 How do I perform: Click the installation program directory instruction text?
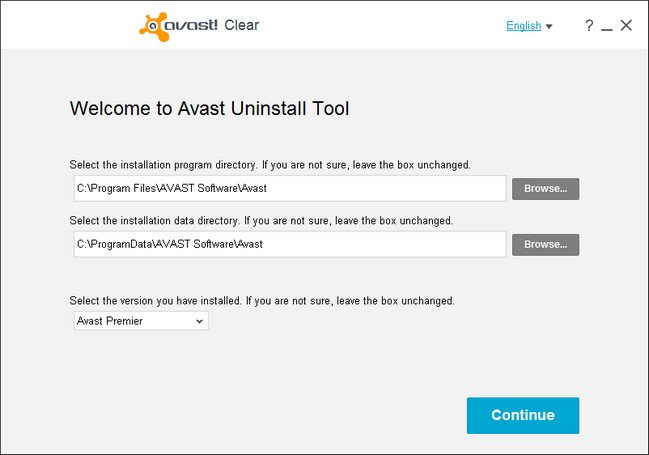tap(270, 165)
